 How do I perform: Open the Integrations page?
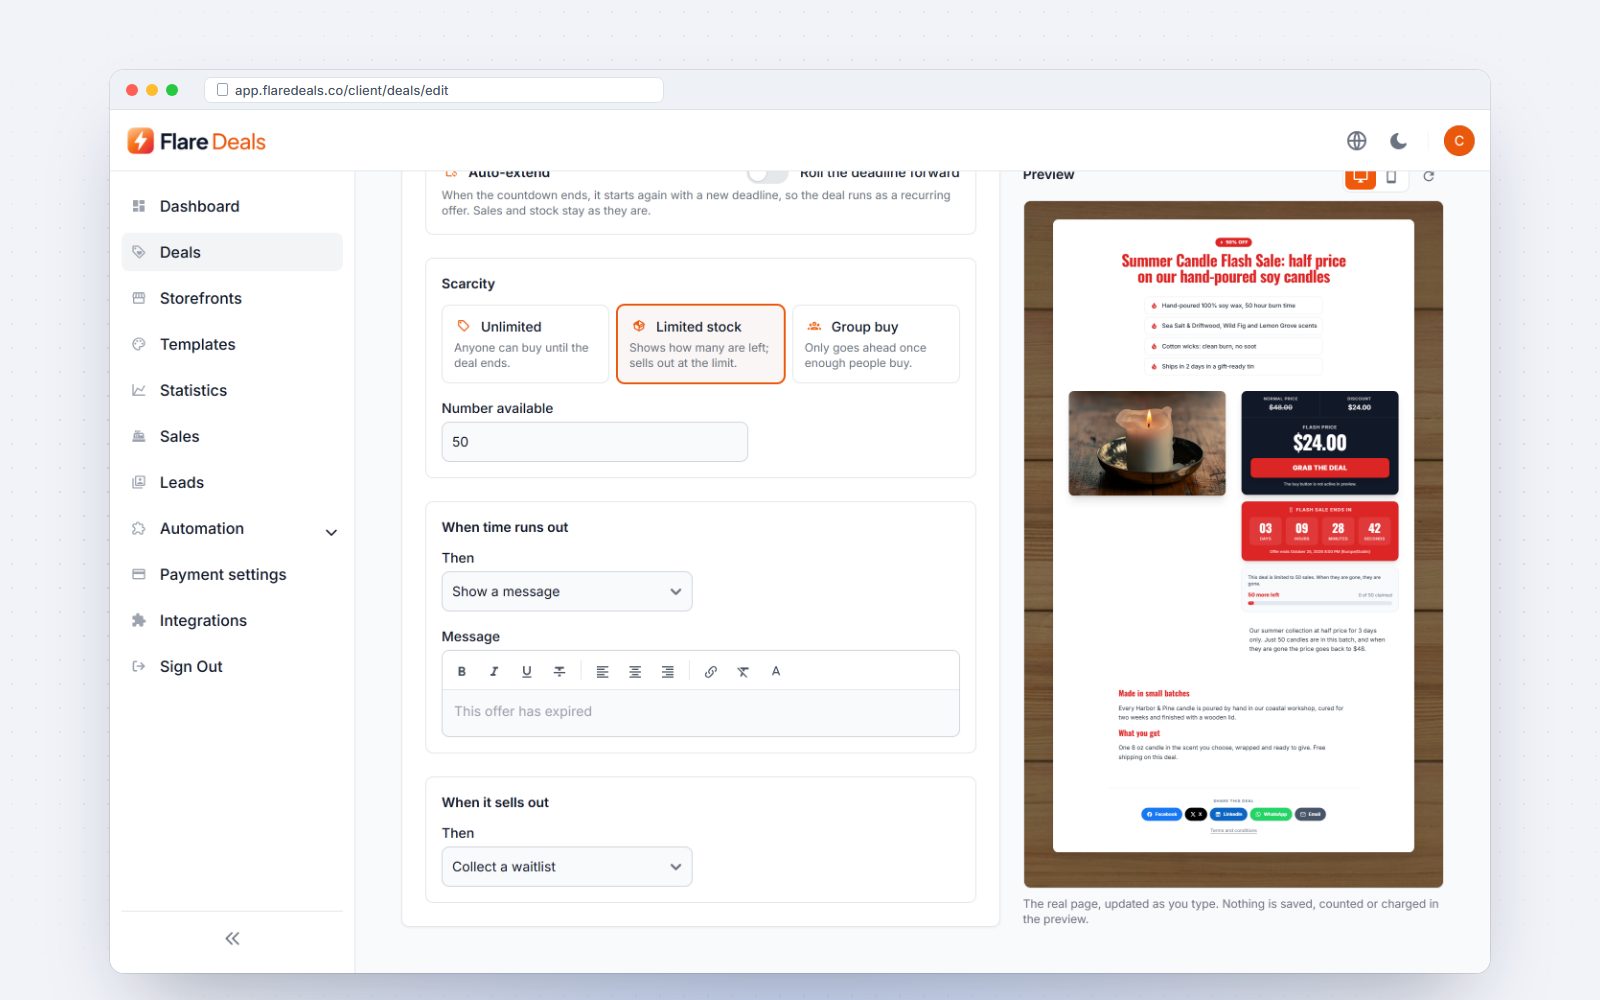[x=232, y=620]
